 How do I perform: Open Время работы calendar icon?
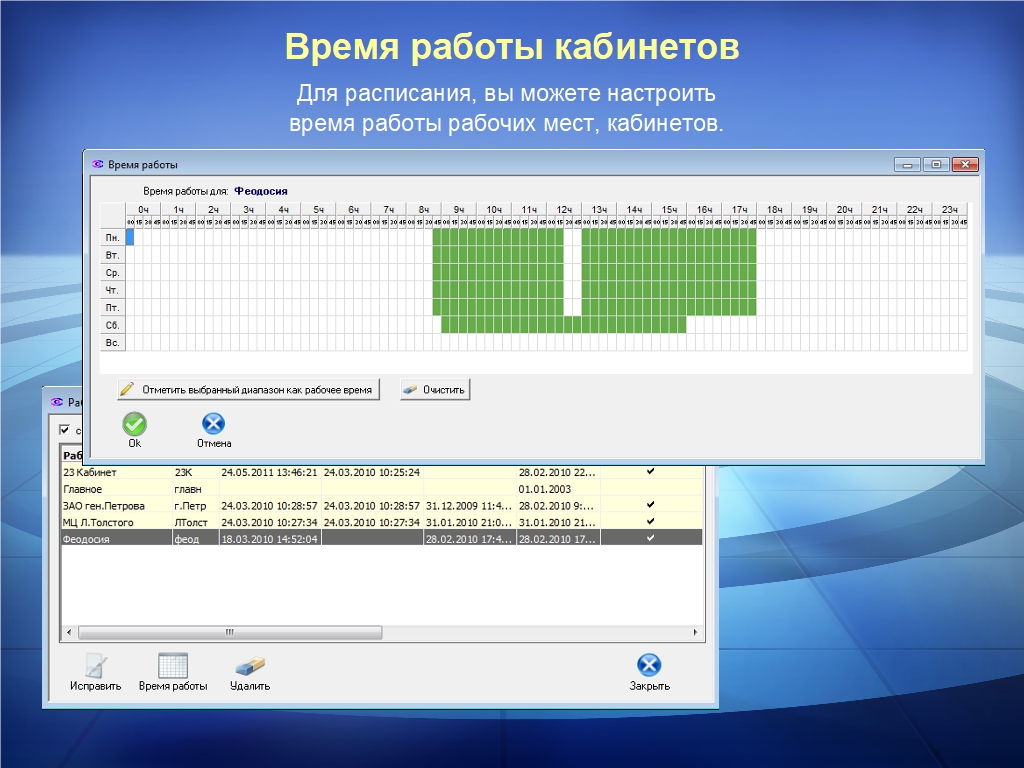(x=173, y=666)
